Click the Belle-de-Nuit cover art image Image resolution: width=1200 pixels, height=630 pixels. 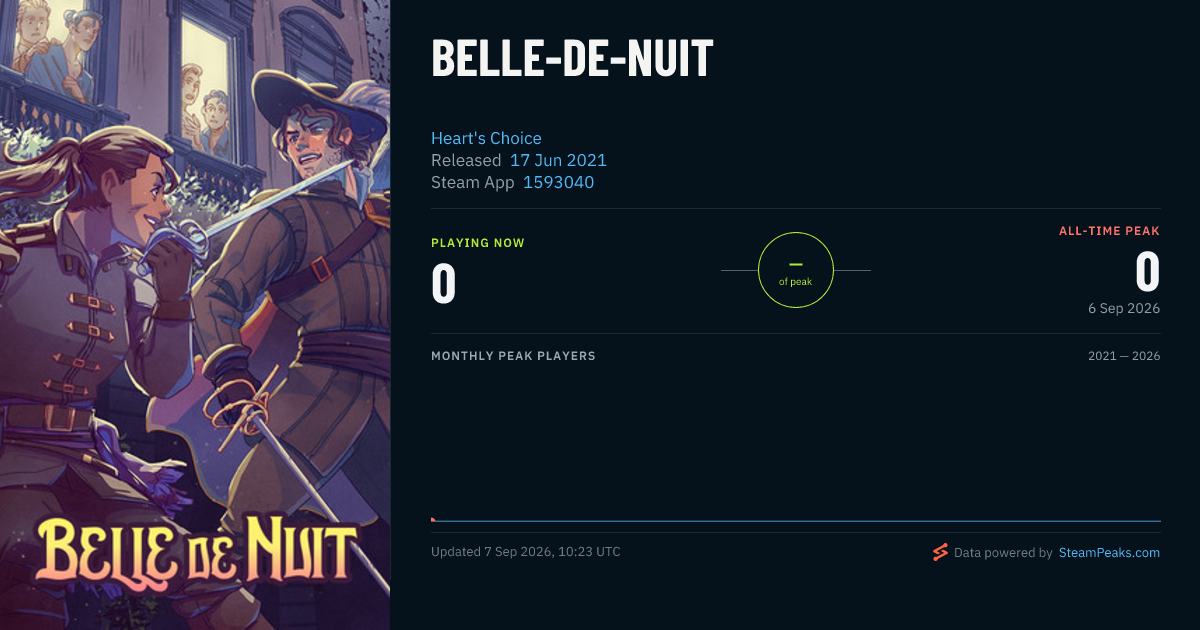coord(195,315)
